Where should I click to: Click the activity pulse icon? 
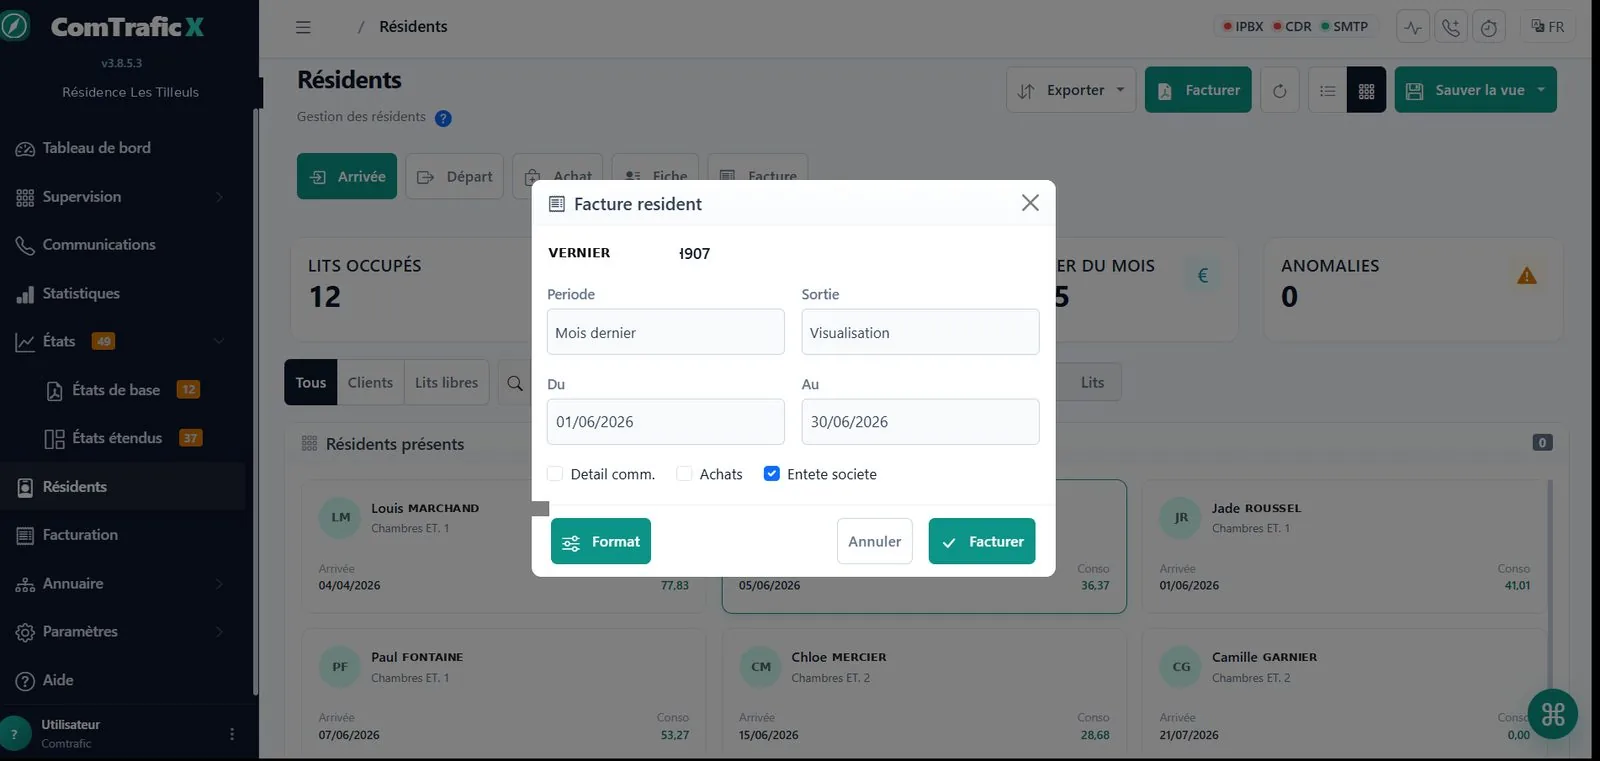click(1412, 27)
